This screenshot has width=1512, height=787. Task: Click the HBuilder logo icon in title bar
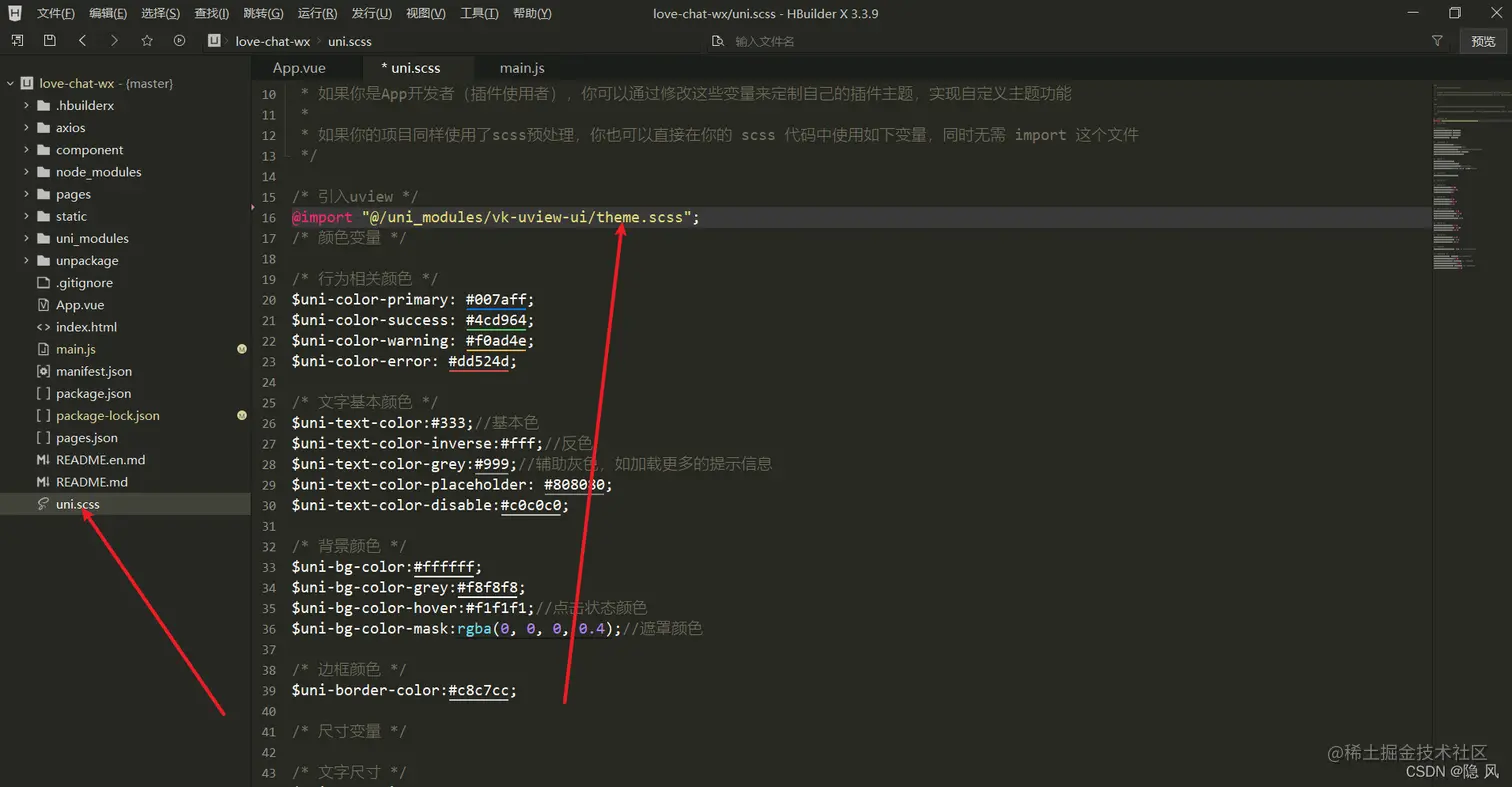15,13
